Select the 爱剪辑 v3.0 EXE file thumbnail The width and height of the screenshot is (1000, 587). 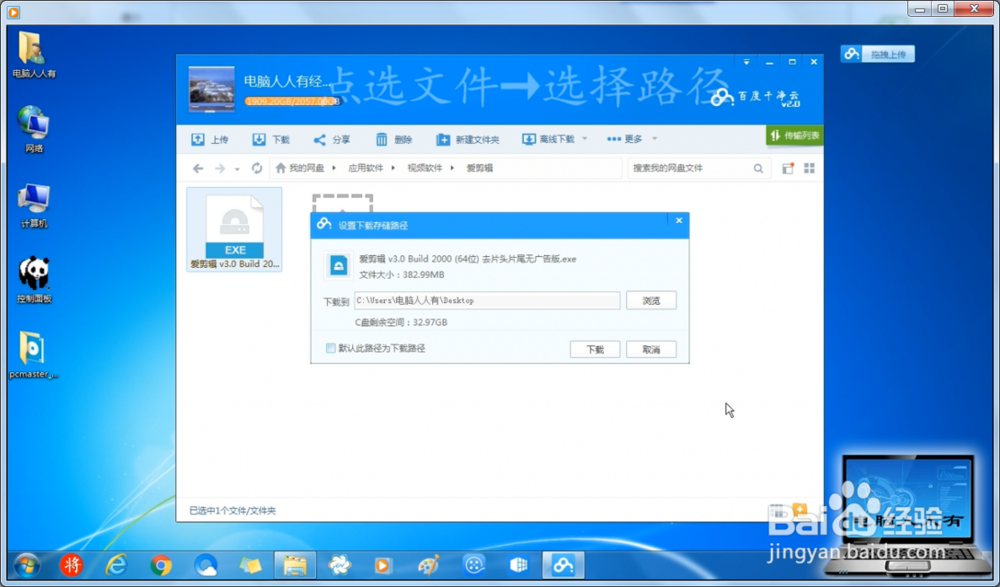coord(234,230)
